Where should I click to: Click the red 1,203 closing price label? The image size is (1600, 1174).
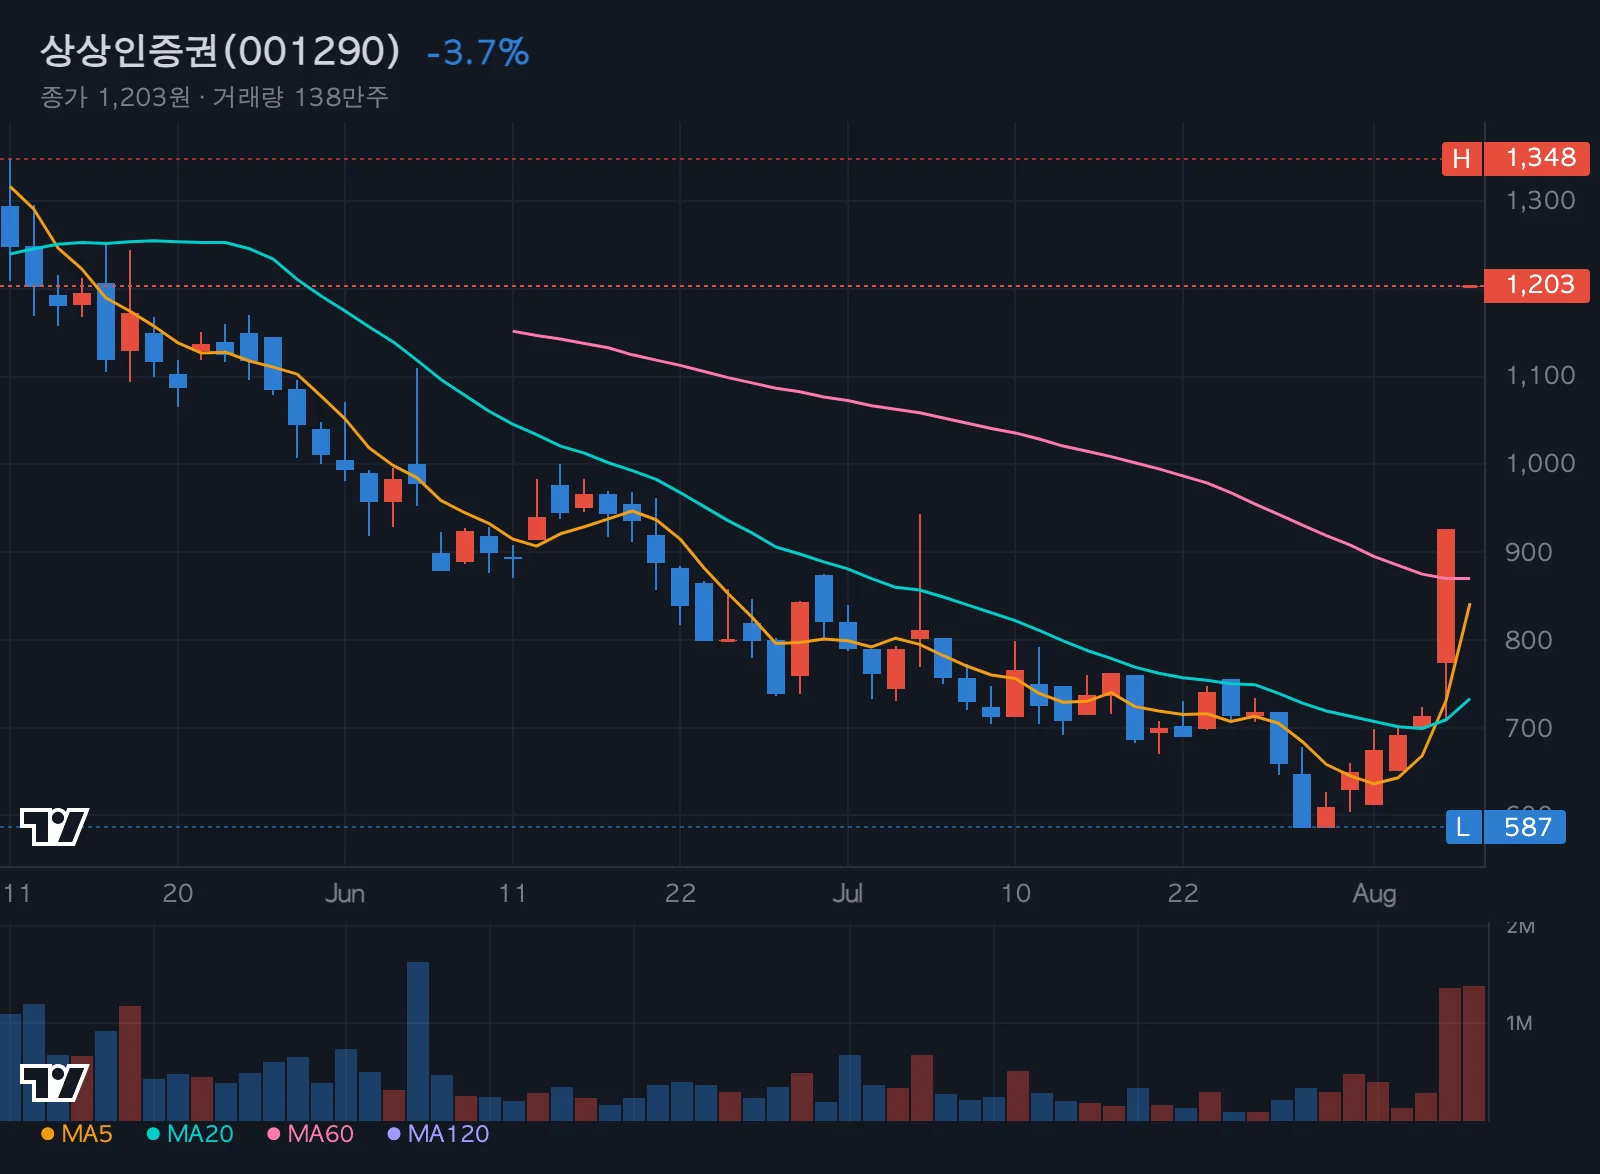point(1538,286)
